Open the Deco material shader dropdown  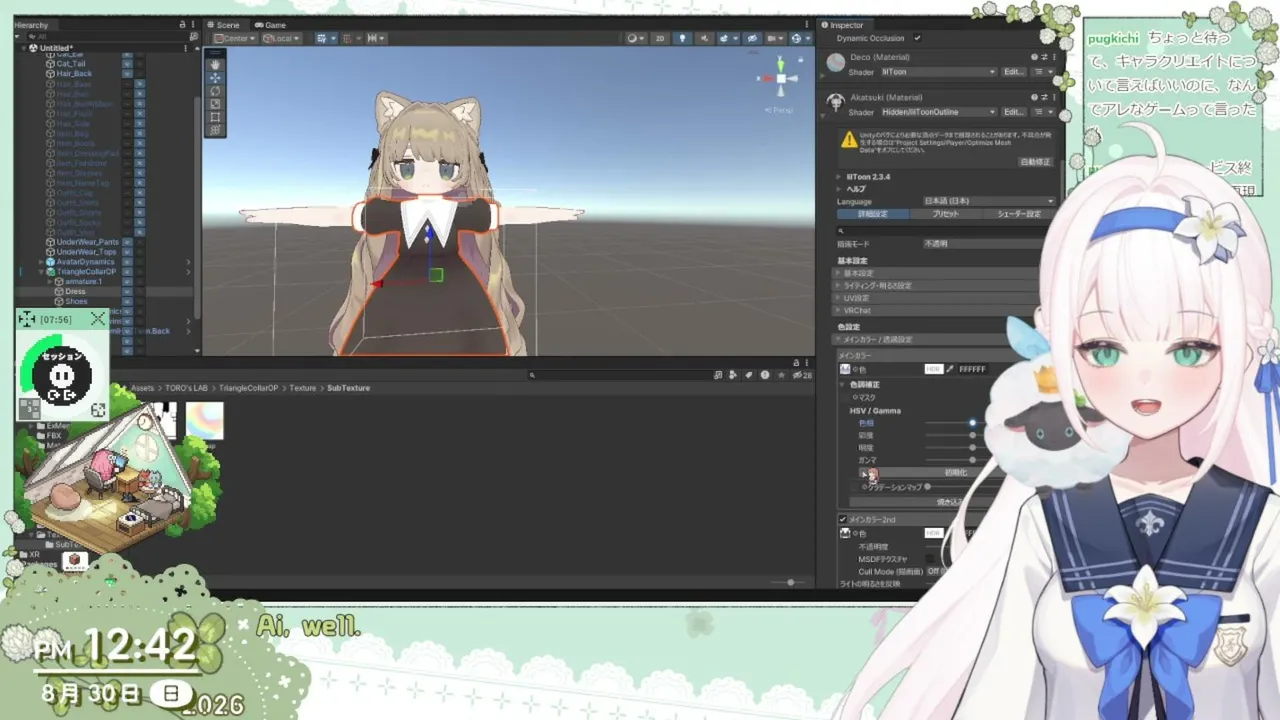click(x=938, y=72)
